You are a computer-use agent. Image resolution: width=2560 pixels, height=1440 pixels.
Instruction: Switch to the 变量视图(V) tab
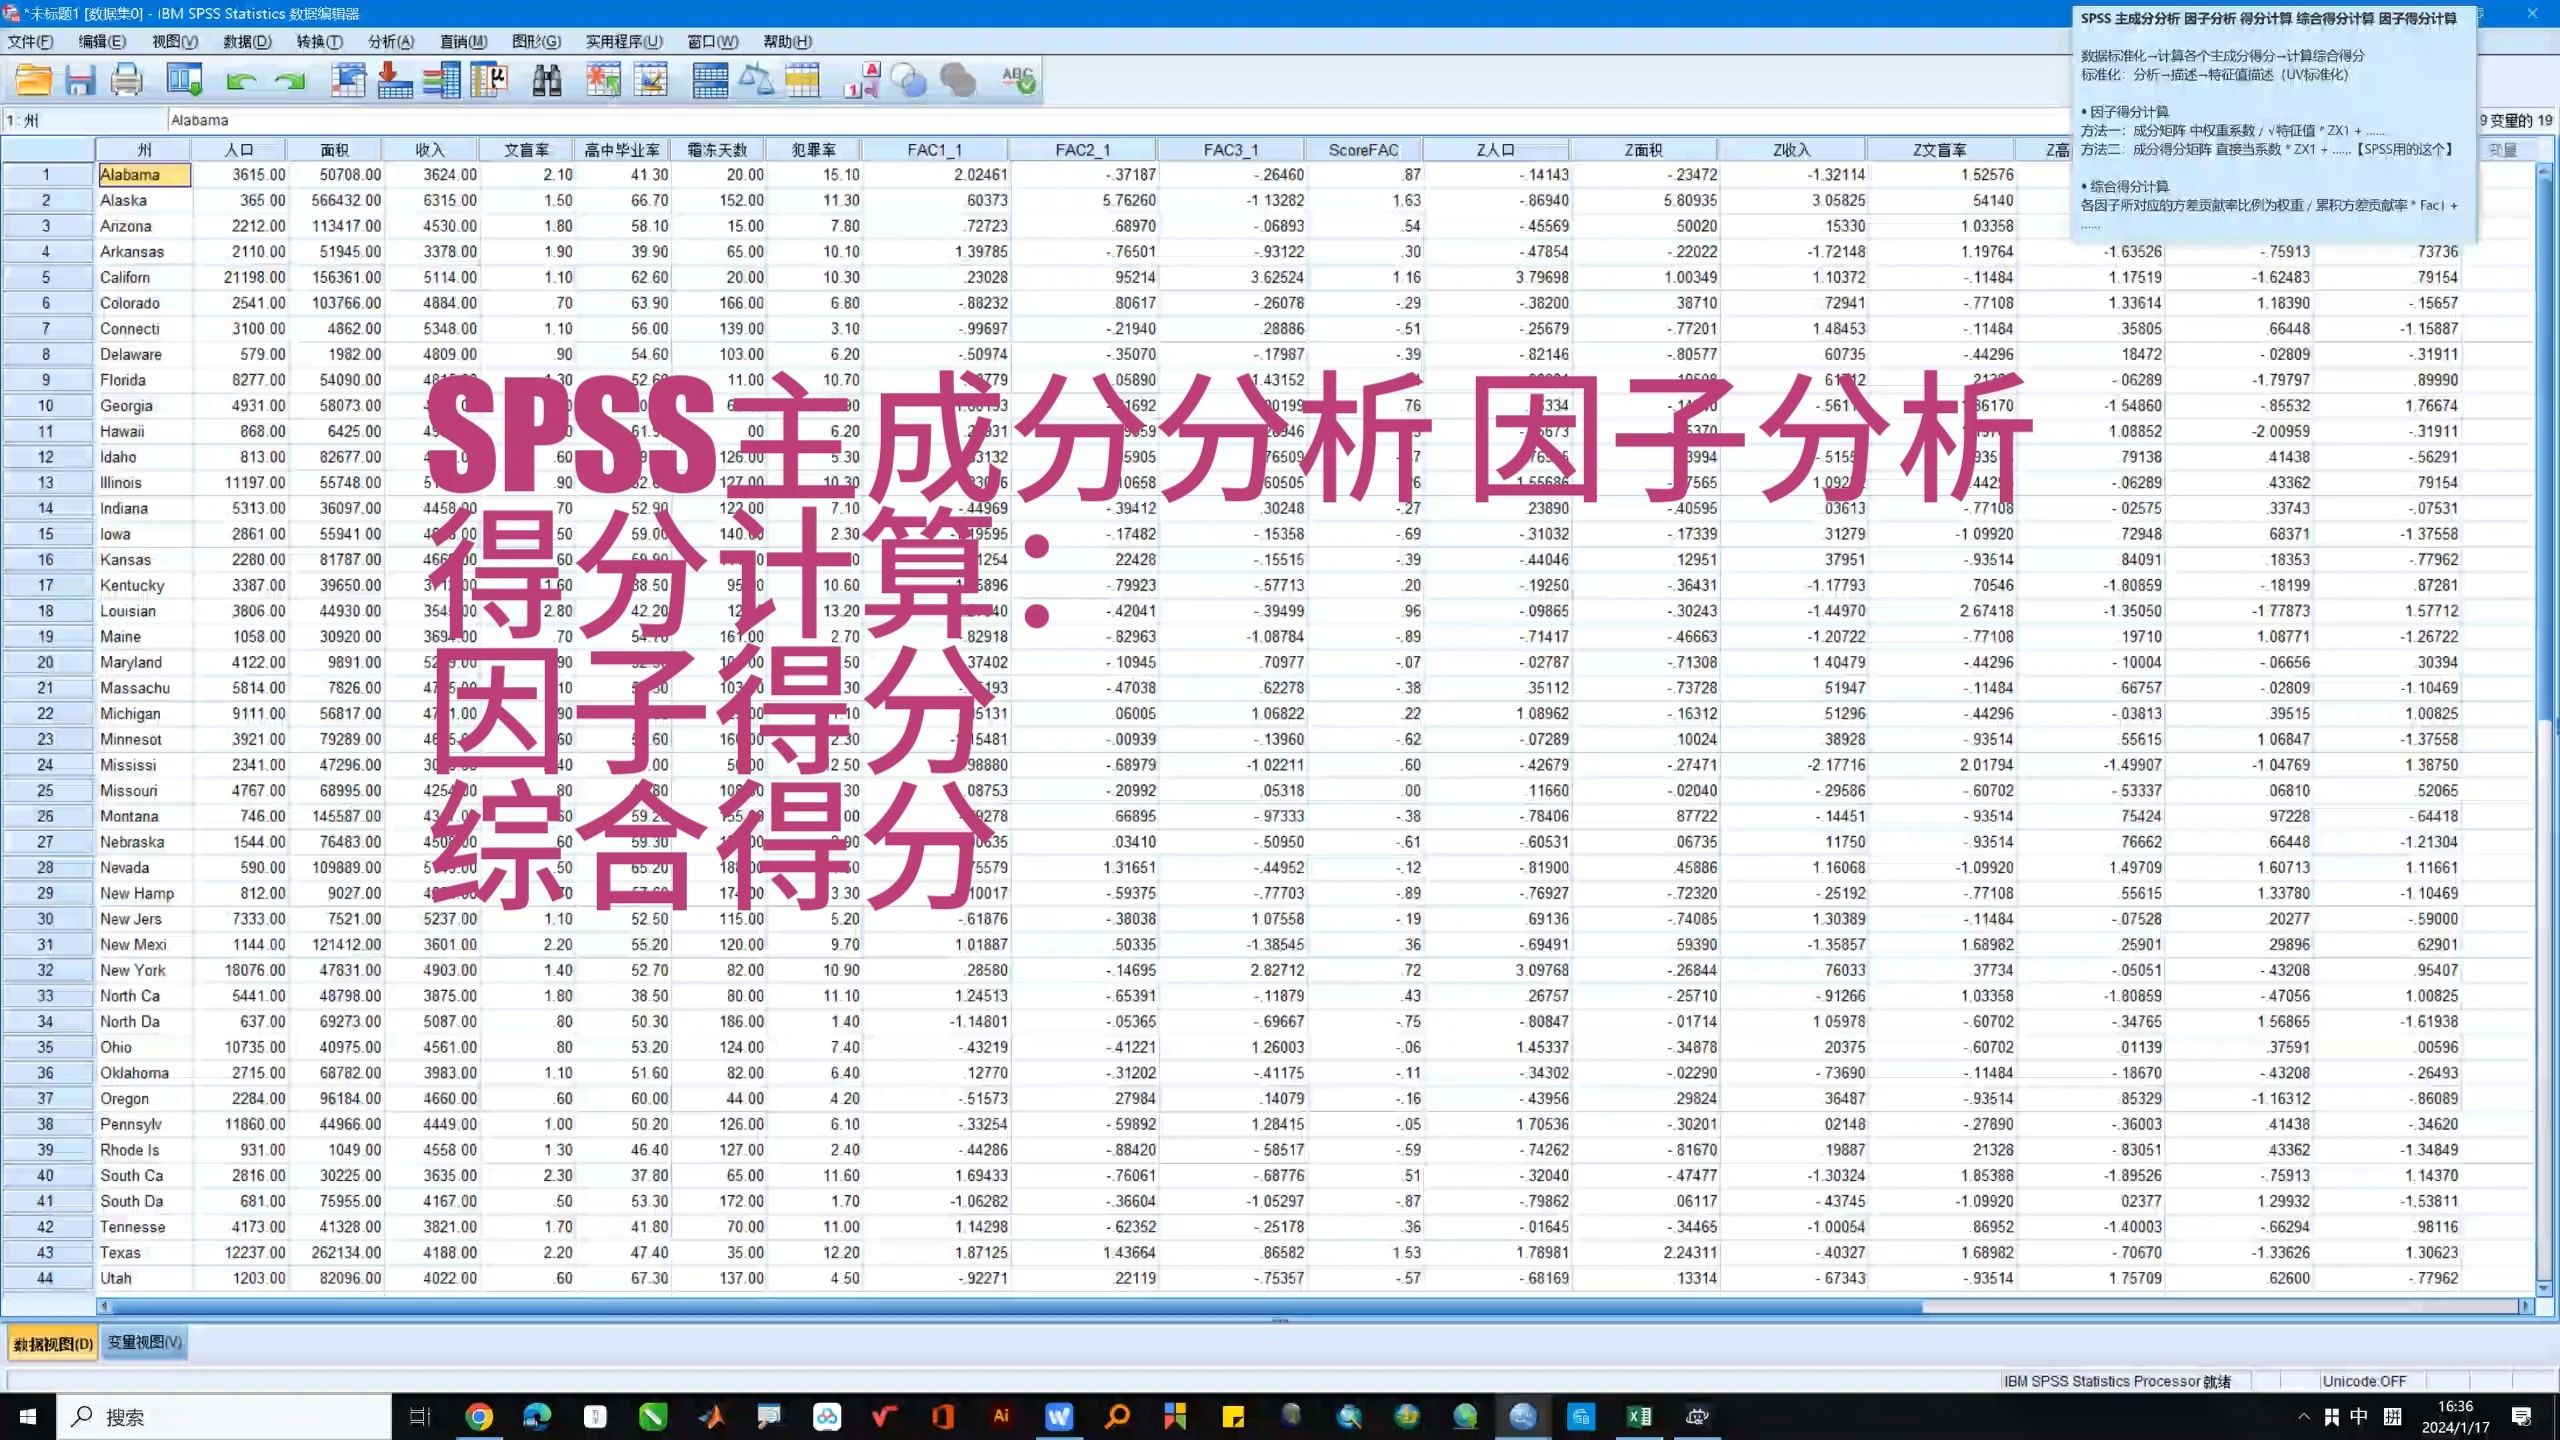145,1342
